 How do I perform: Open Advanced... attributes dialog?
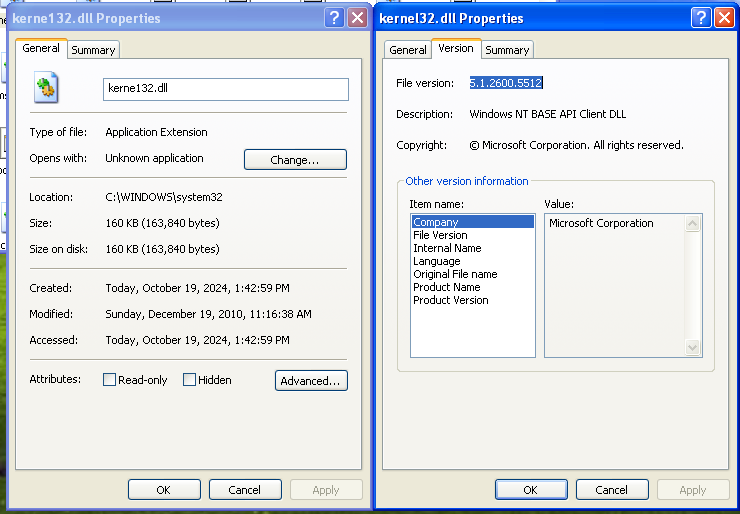(x=311, y=380)
